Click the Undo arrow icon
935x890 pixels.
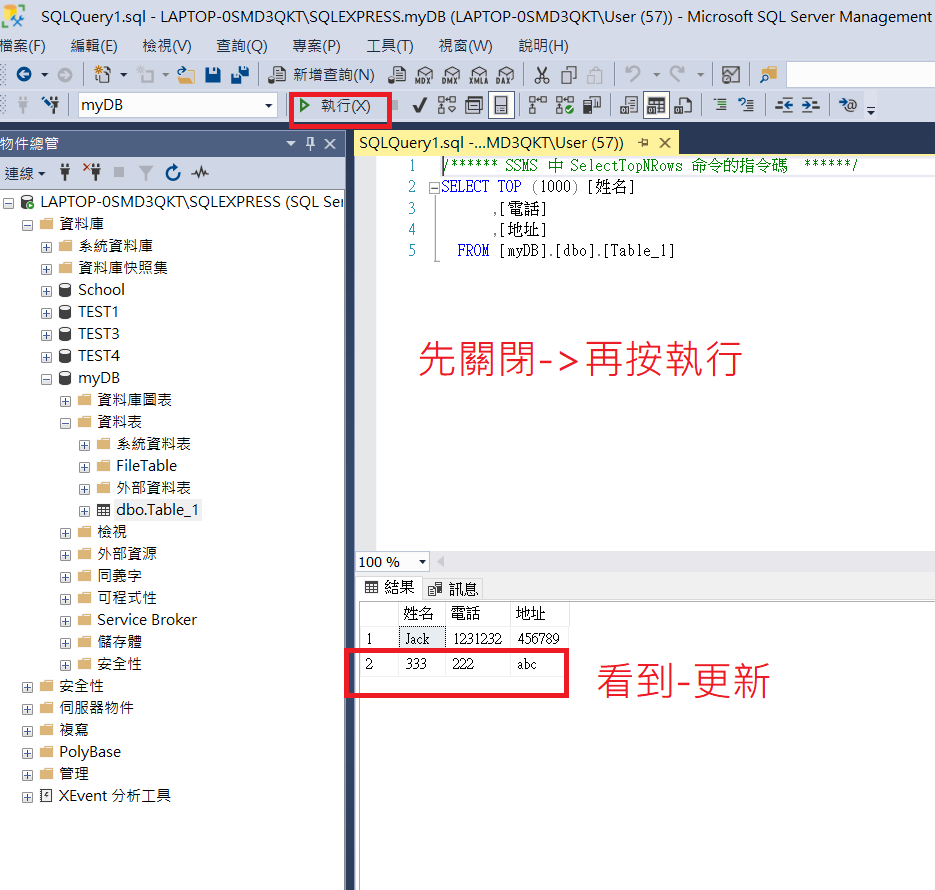633,74
